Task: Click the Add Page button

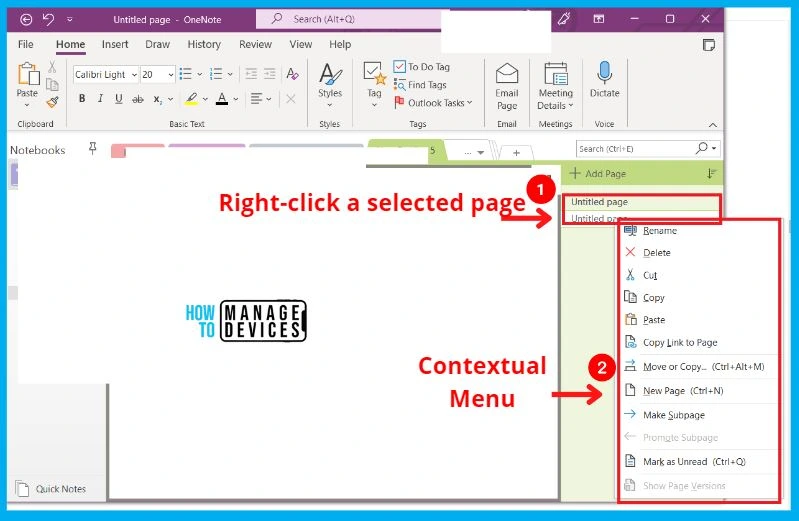Action: click(x=598, y=173)
